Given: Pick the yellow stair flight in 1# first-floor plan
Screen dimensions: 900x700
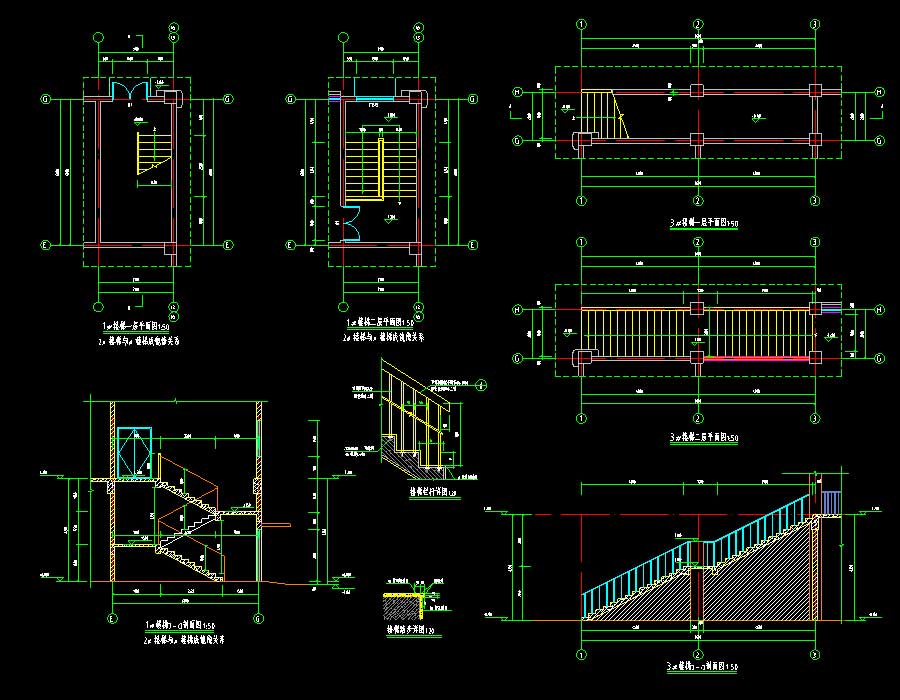Looking at the screenshot, I should click(154, 154).
